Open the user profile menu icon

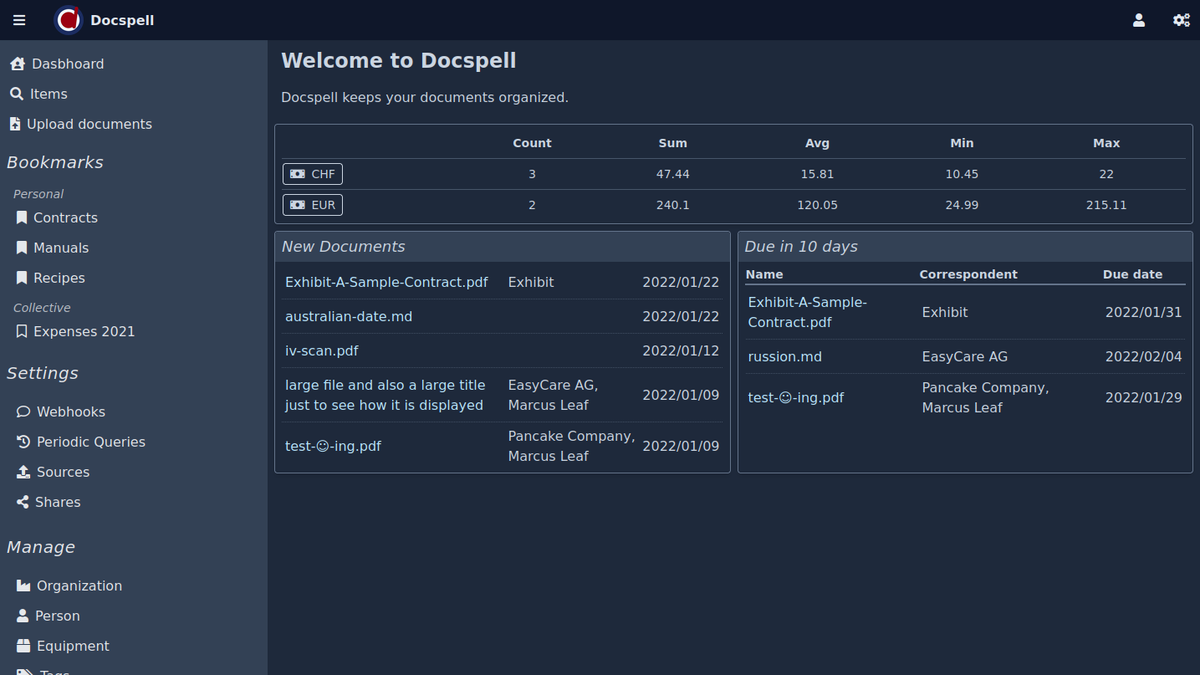click(1138, 20)
